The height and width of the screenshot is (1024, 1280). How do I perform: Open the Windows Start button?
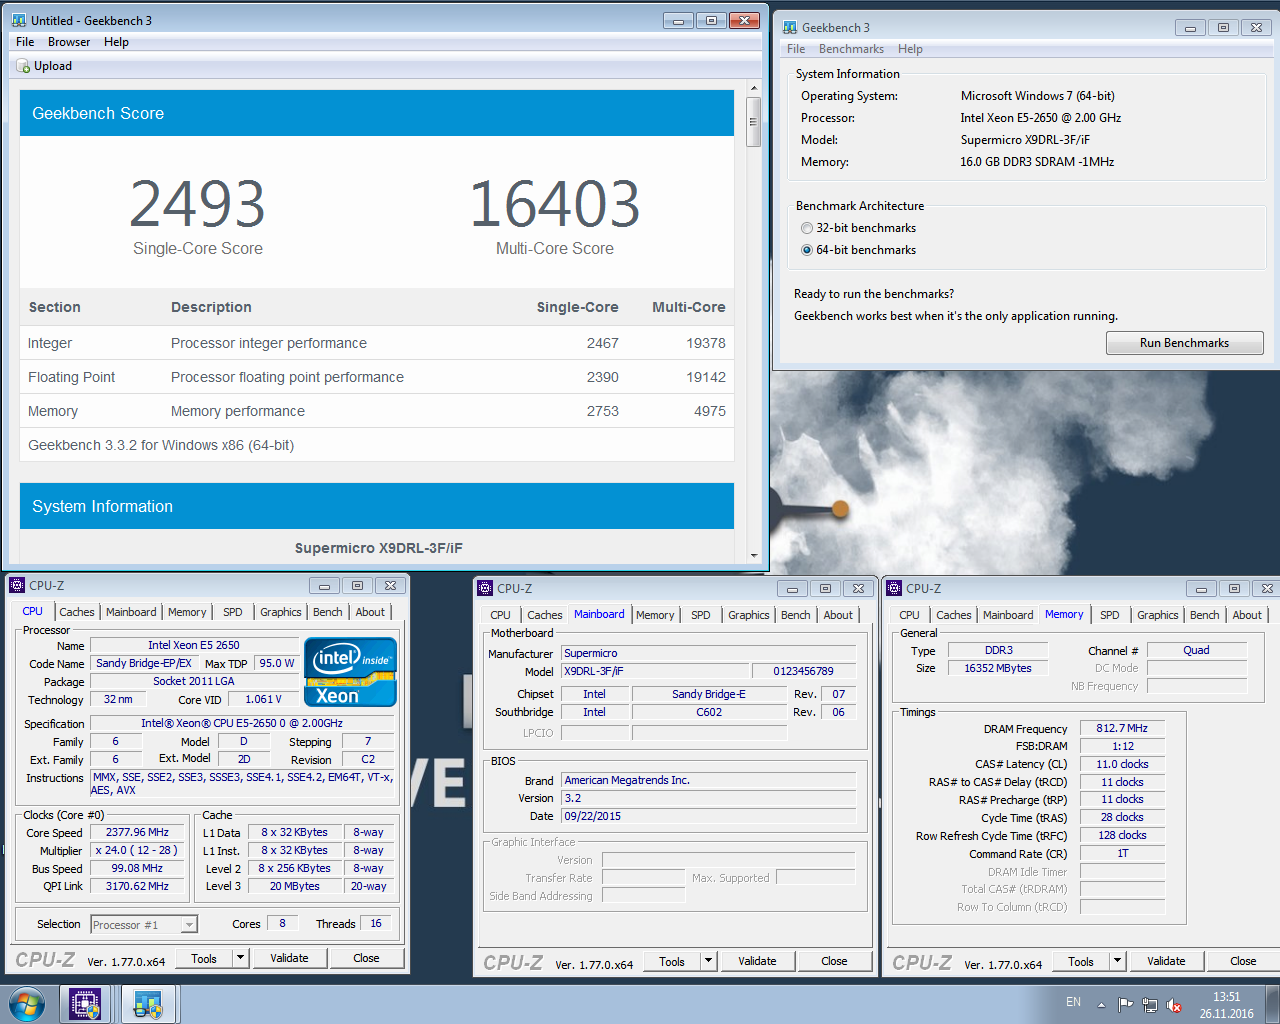(27, 1004)
